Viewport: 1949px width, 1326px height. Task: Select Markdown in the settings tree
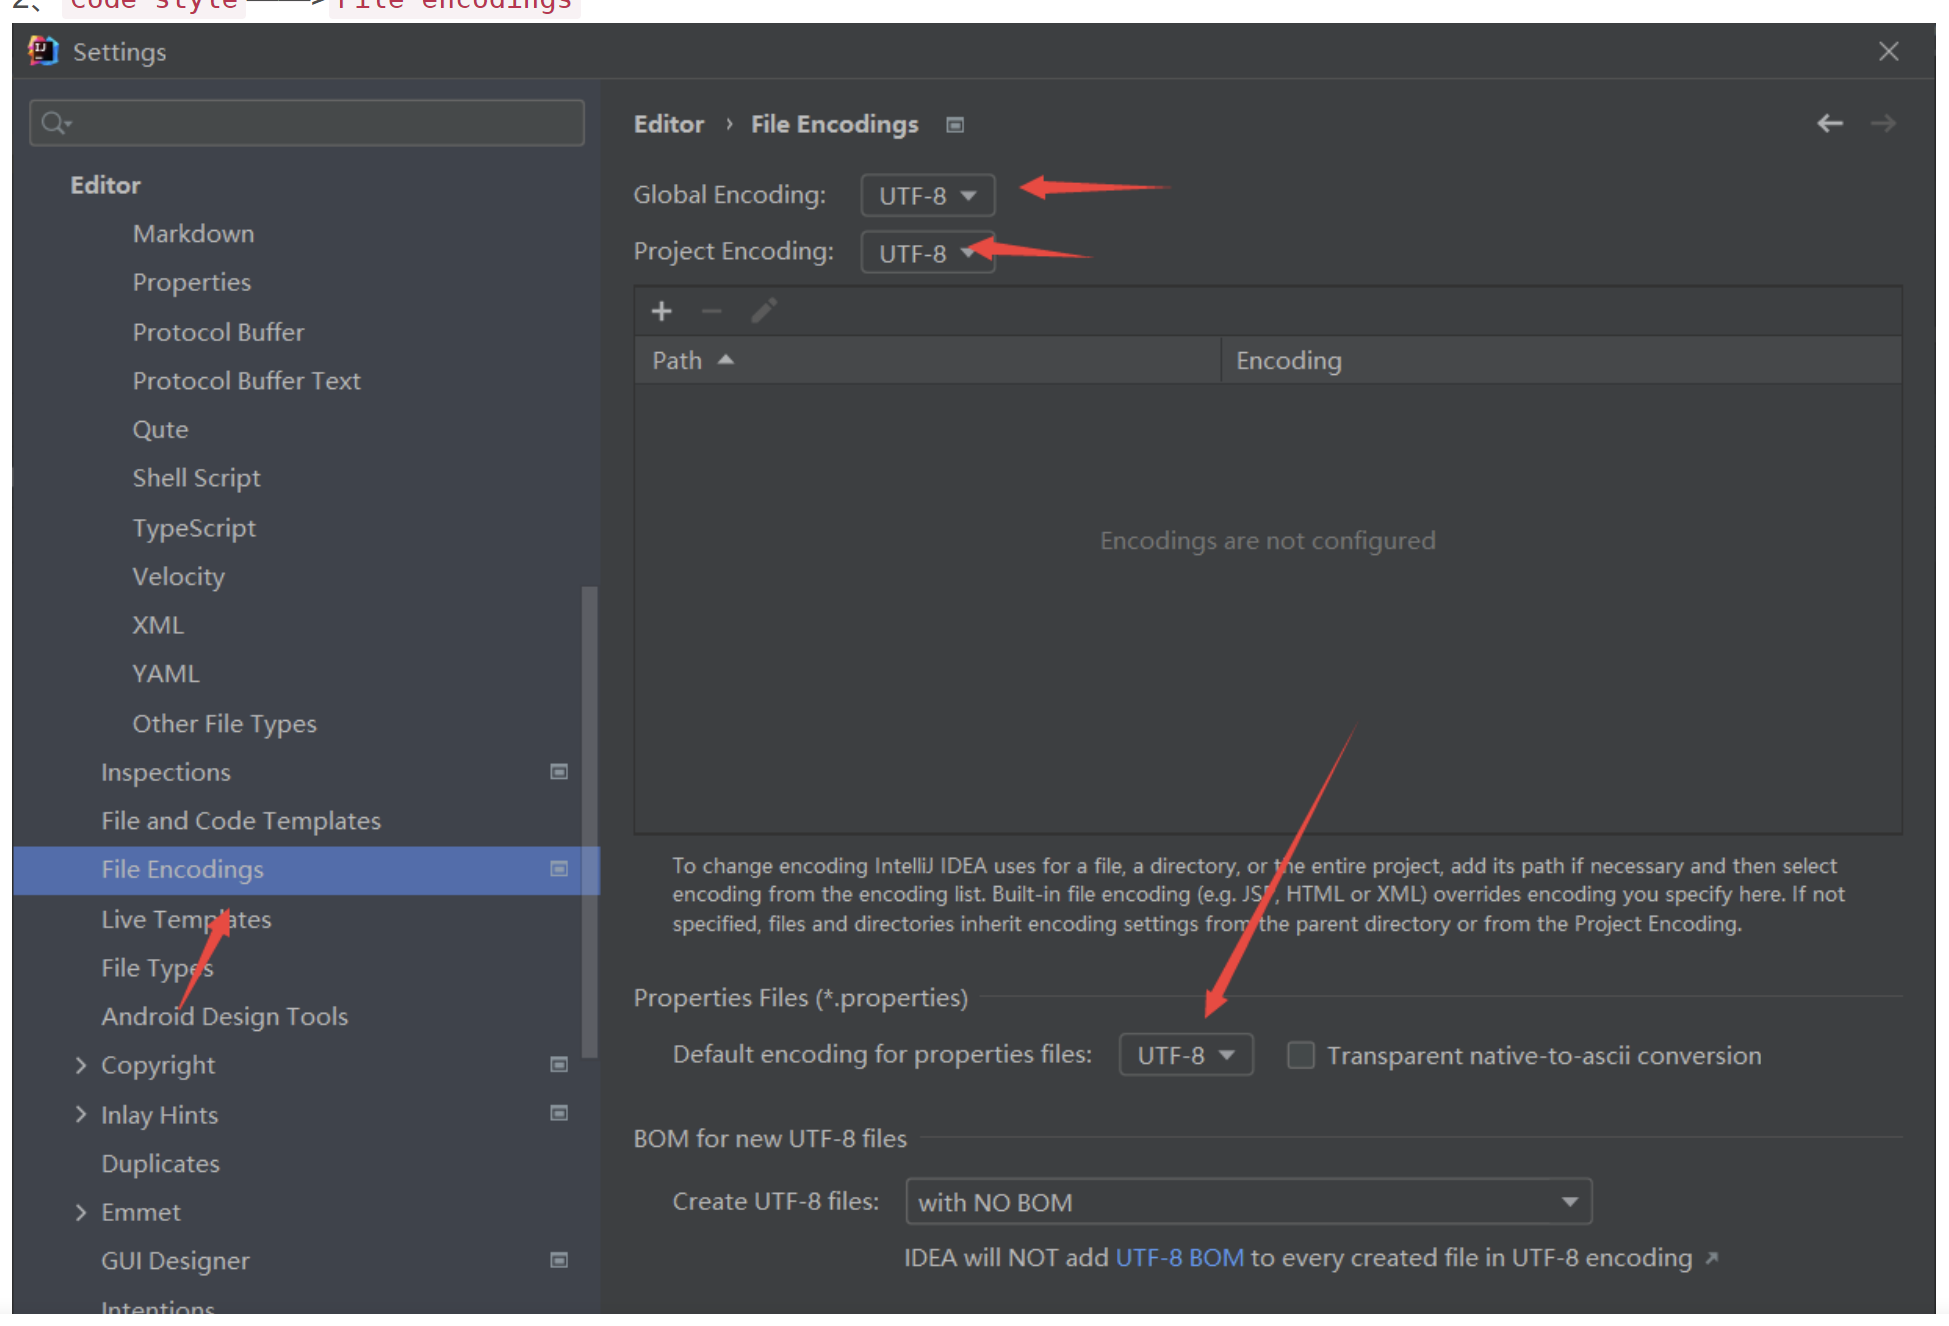click(x=193, y=233)
